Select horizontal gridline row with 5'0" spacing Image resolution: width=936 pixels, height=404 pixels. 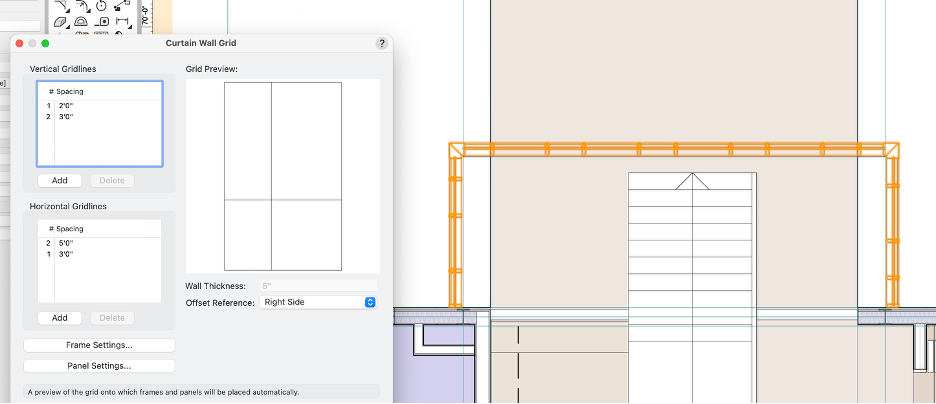[98, 243]
